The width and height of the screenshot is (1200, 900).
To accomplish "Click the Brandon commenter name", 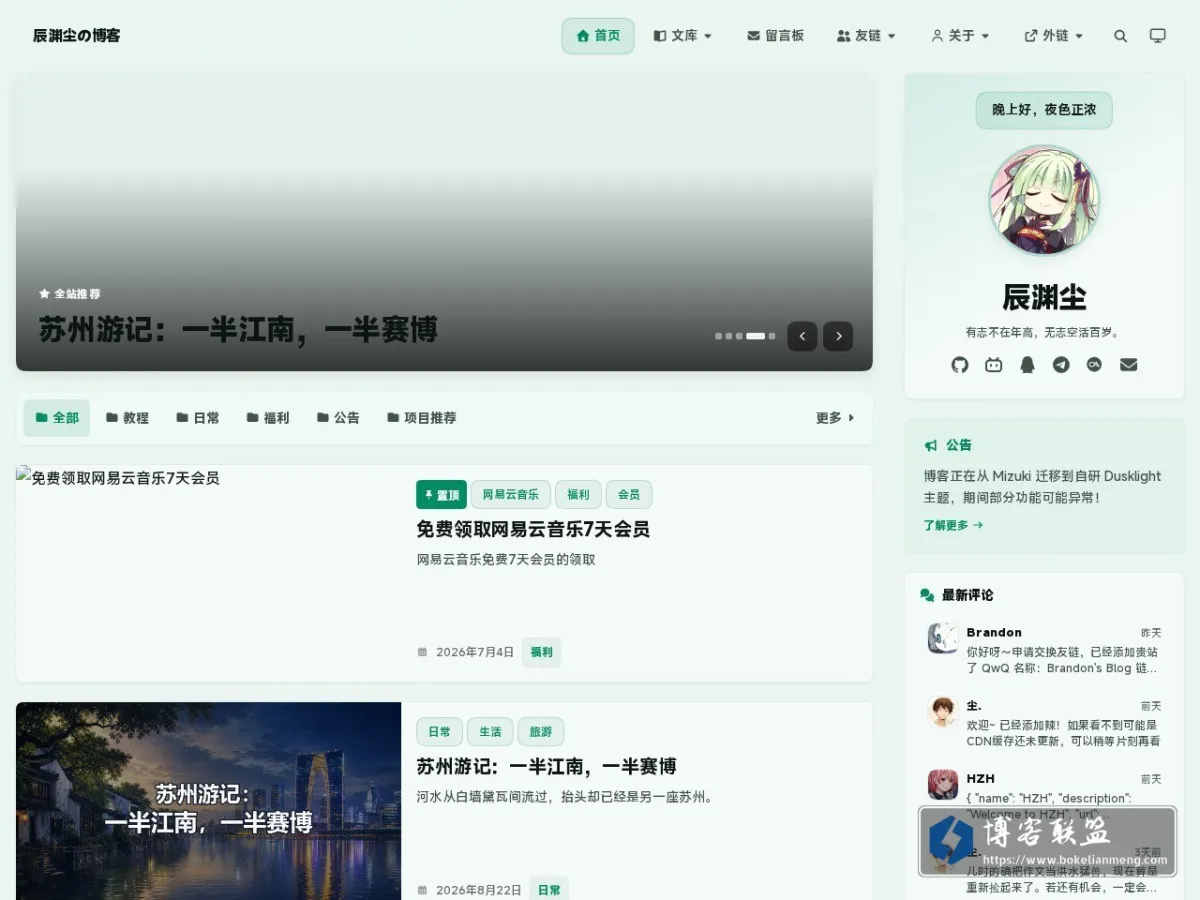I will coord(994,632).
